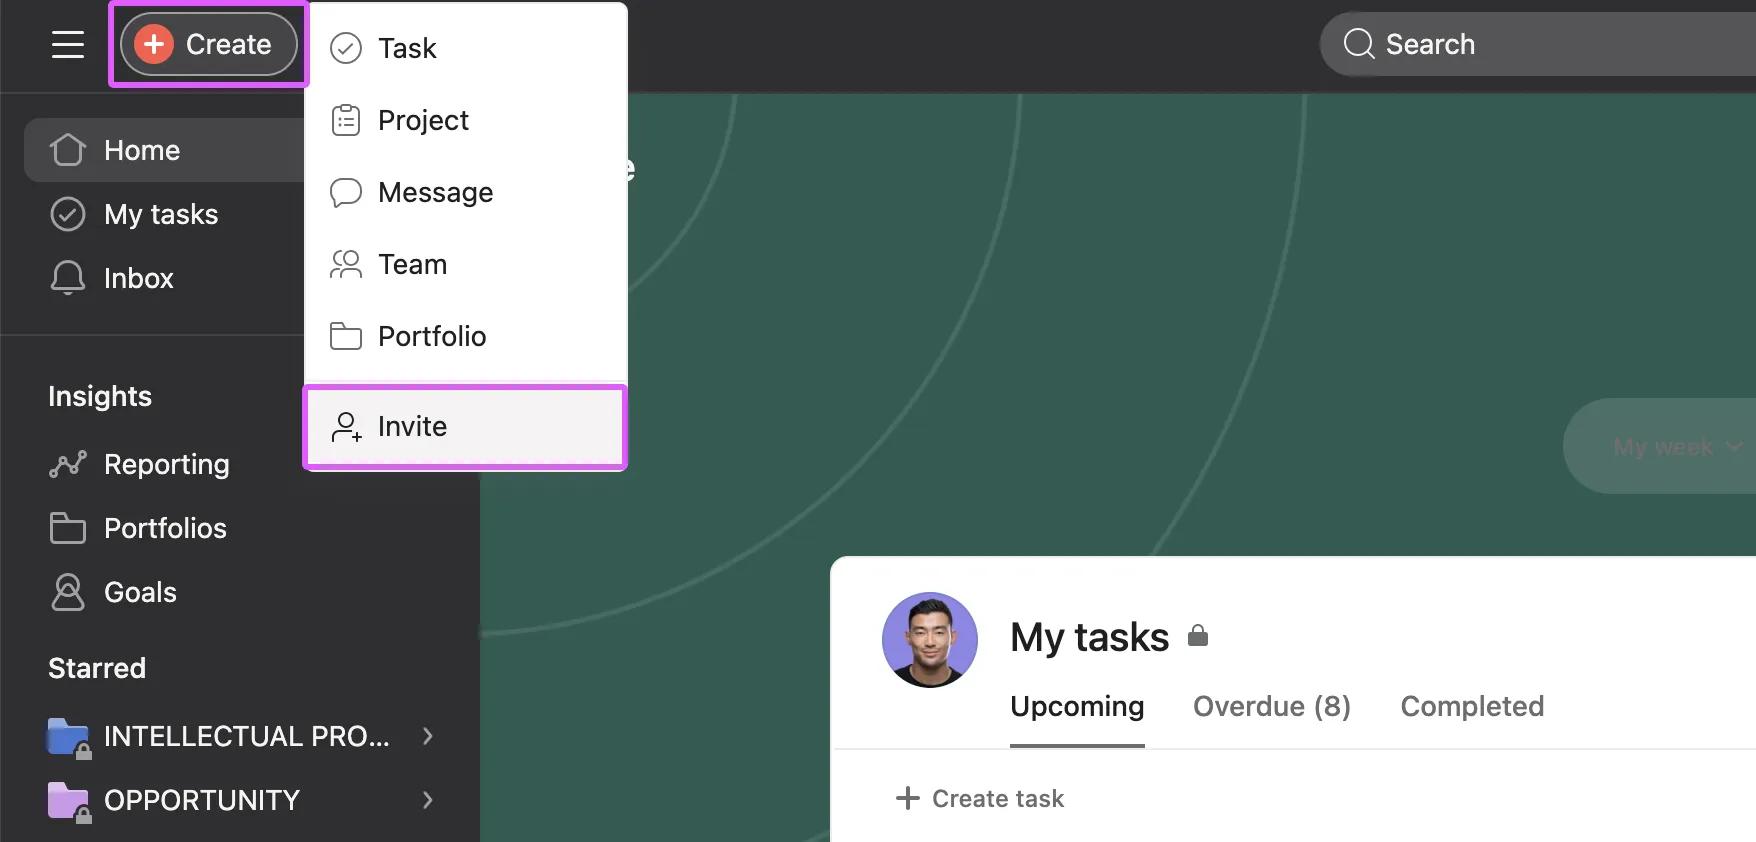Open Home in the sidebar

click(142, 150)
